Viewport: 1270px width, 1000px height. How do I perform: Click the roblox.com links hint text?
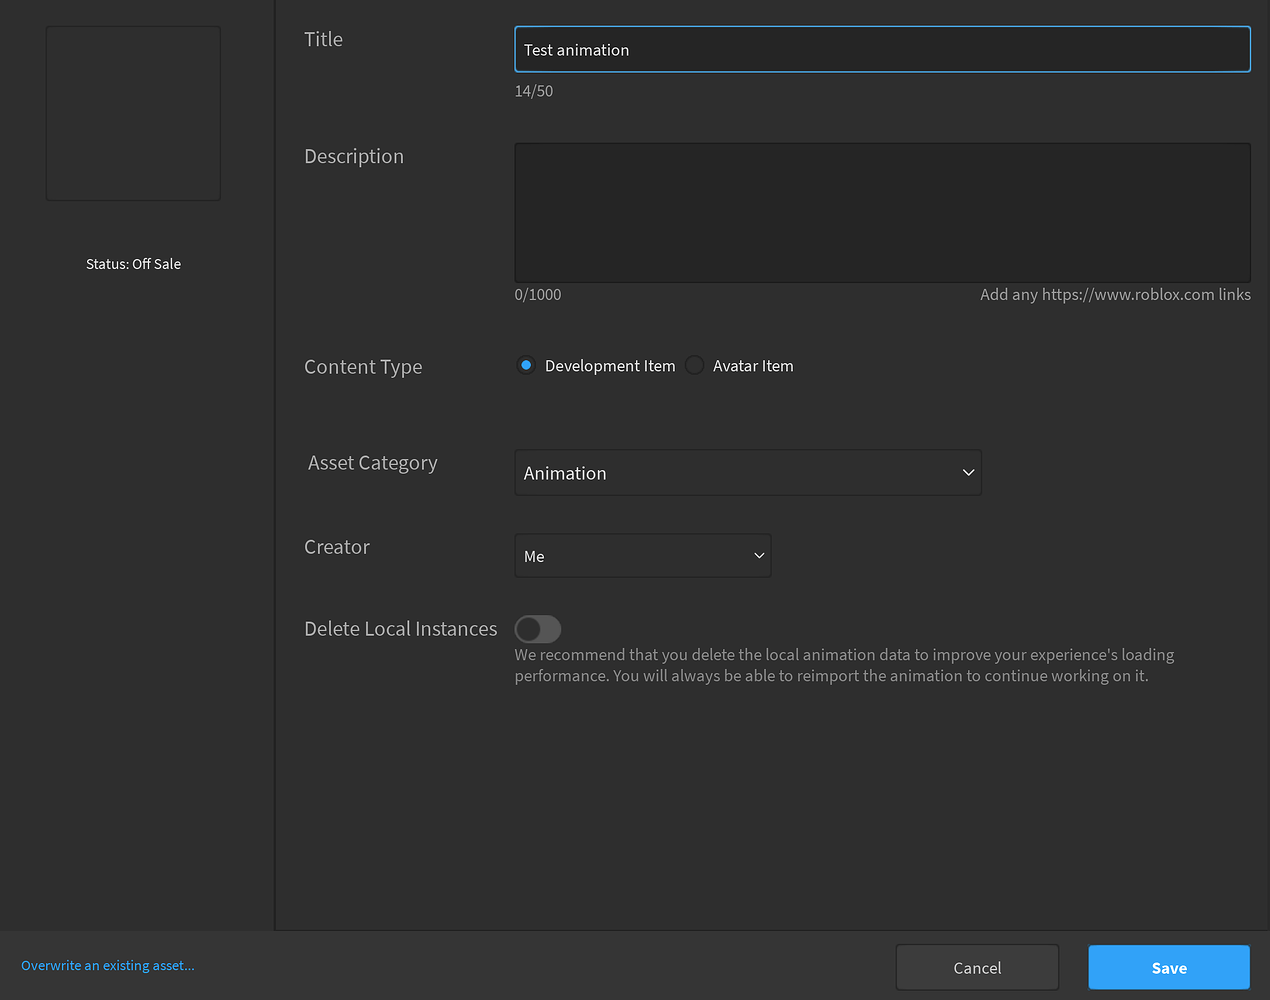point(1115,294)
